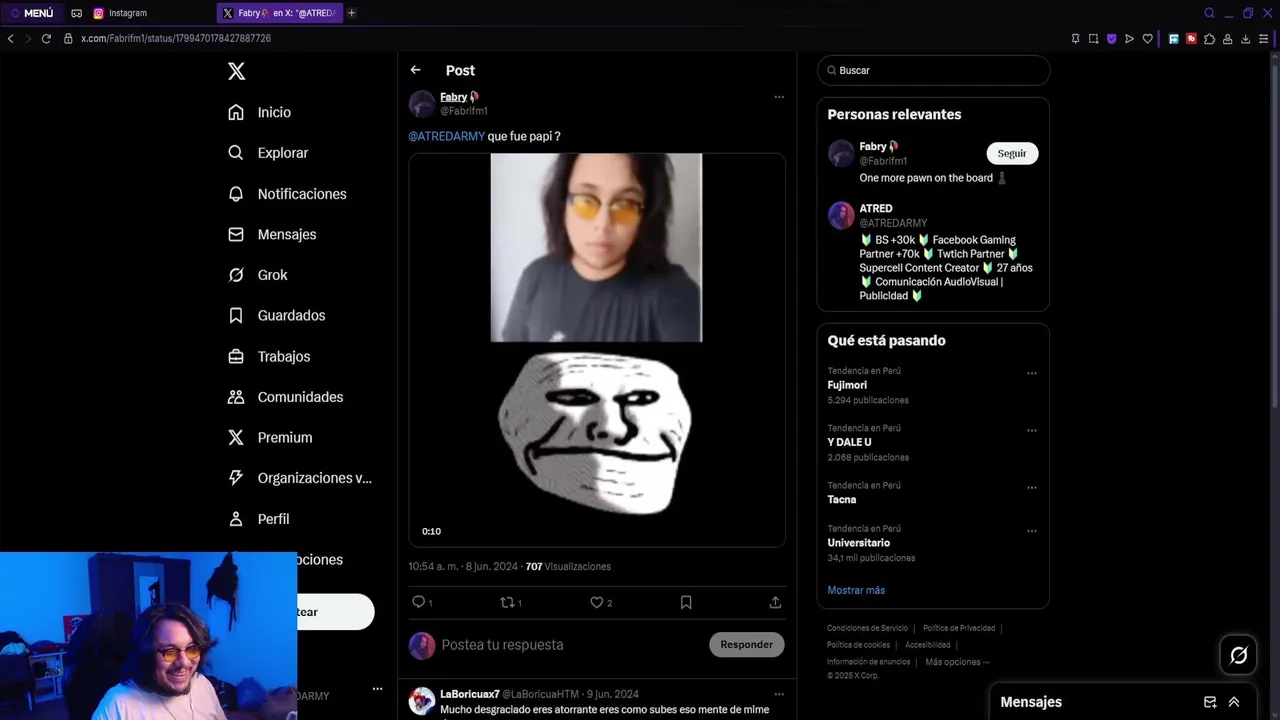Switch to the Instagram tab
Image resolution: width=1280 pixels, height=720 pixels.
[x=120, y=13]
